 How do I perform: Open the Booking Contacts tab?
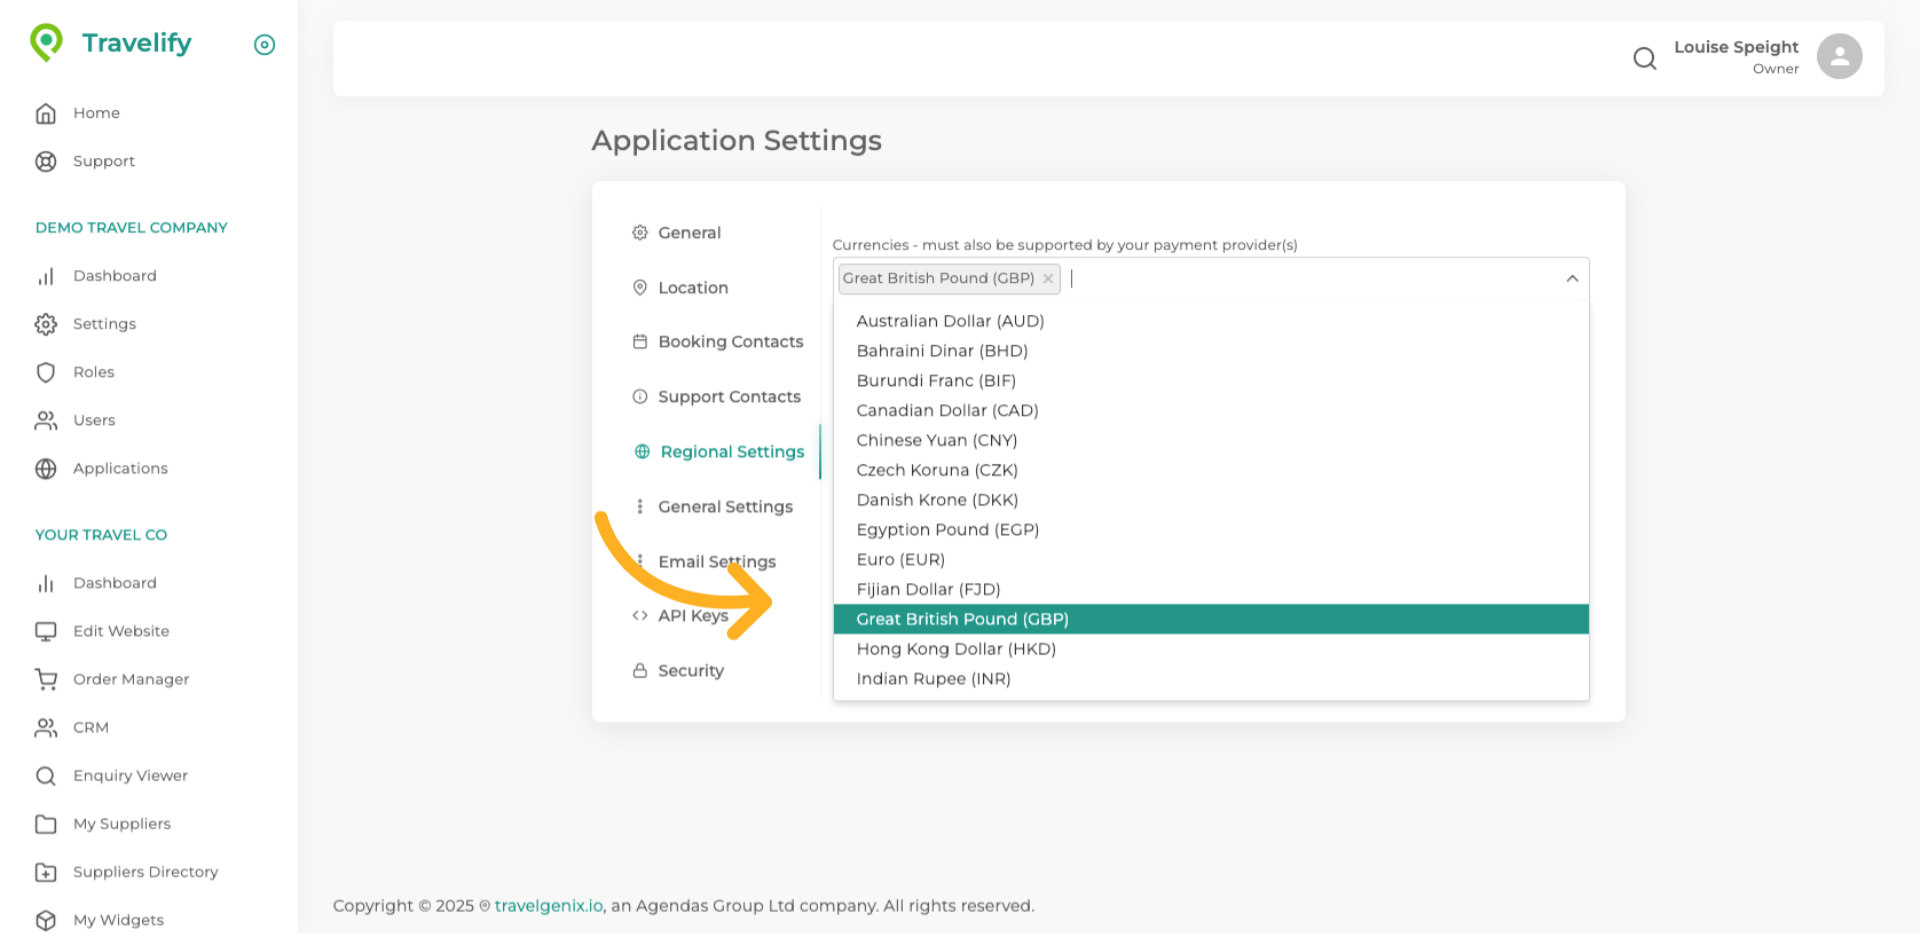(x=730, y=341)
